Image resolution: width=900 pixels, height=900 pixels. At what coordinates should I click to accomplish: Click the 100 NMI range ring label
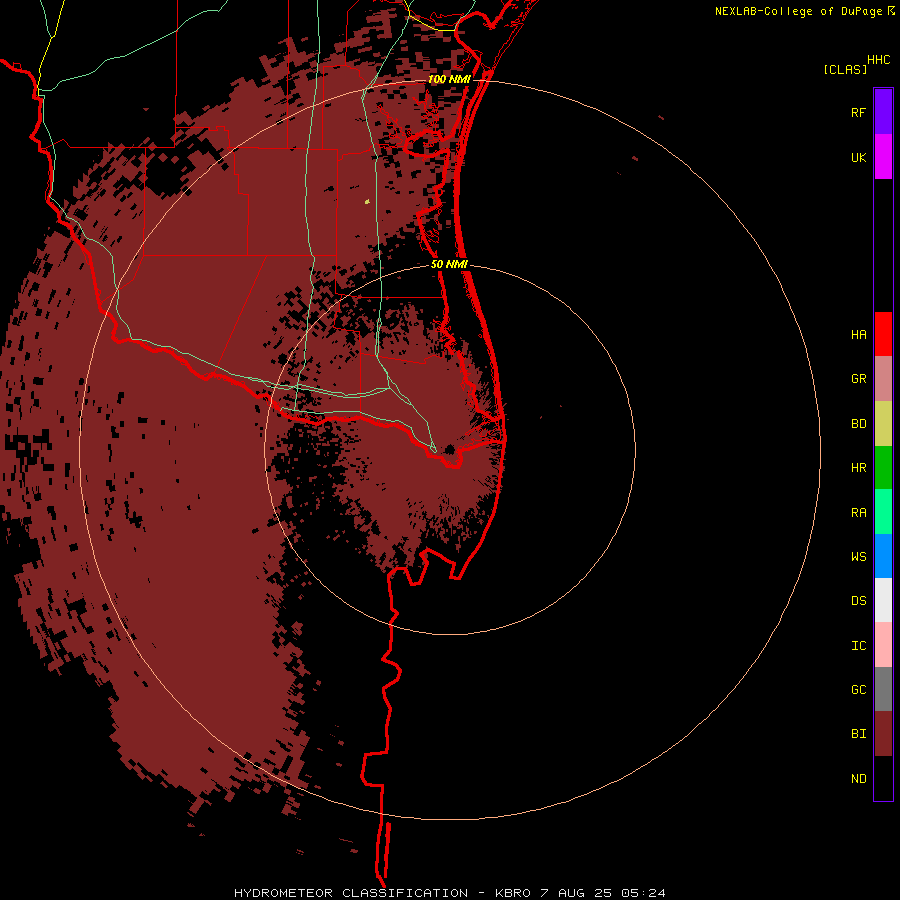click(449, 79)
